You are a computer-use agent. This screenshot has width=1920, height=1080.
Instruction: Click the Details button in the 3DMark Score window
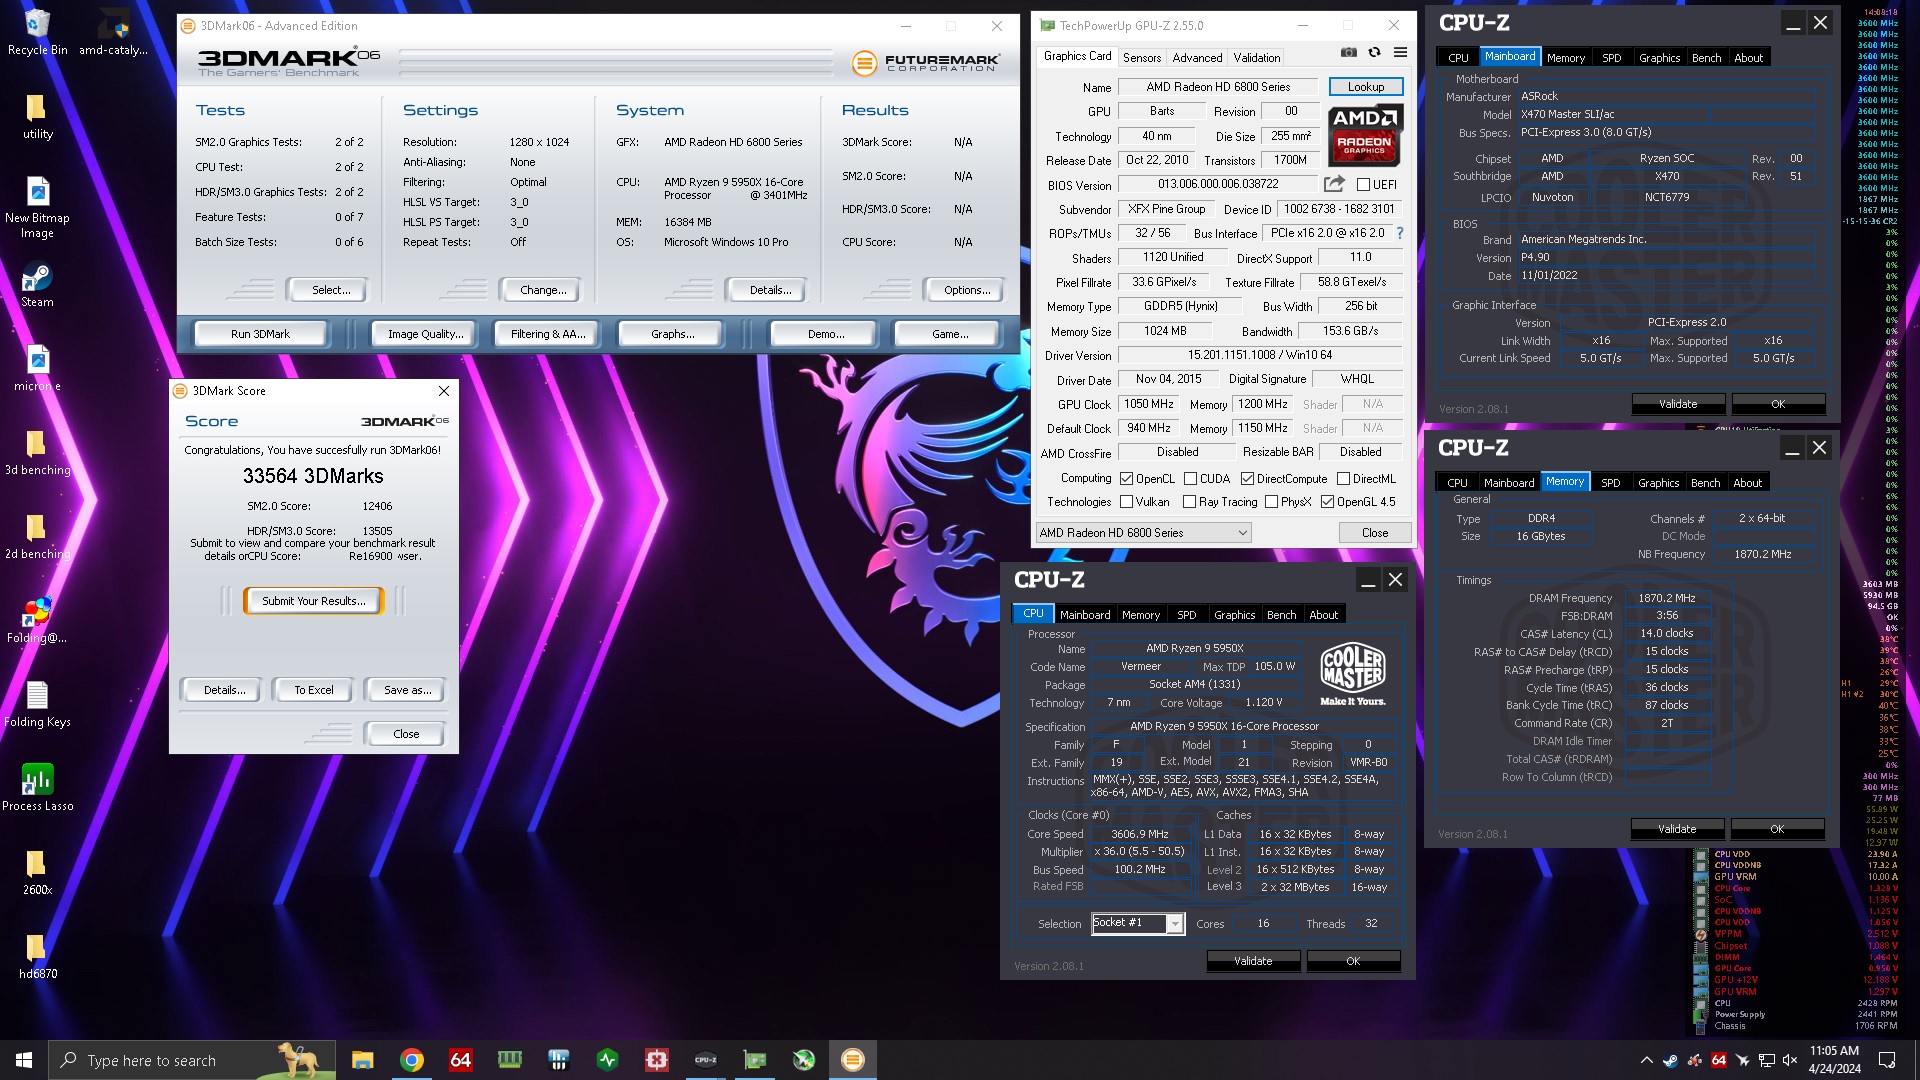[x=224, y=690]
